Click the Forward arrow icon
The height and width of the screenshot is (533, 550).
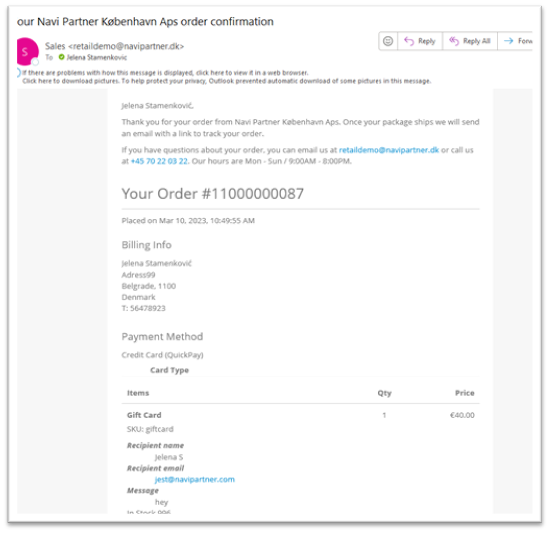click(x=509, y=41)
